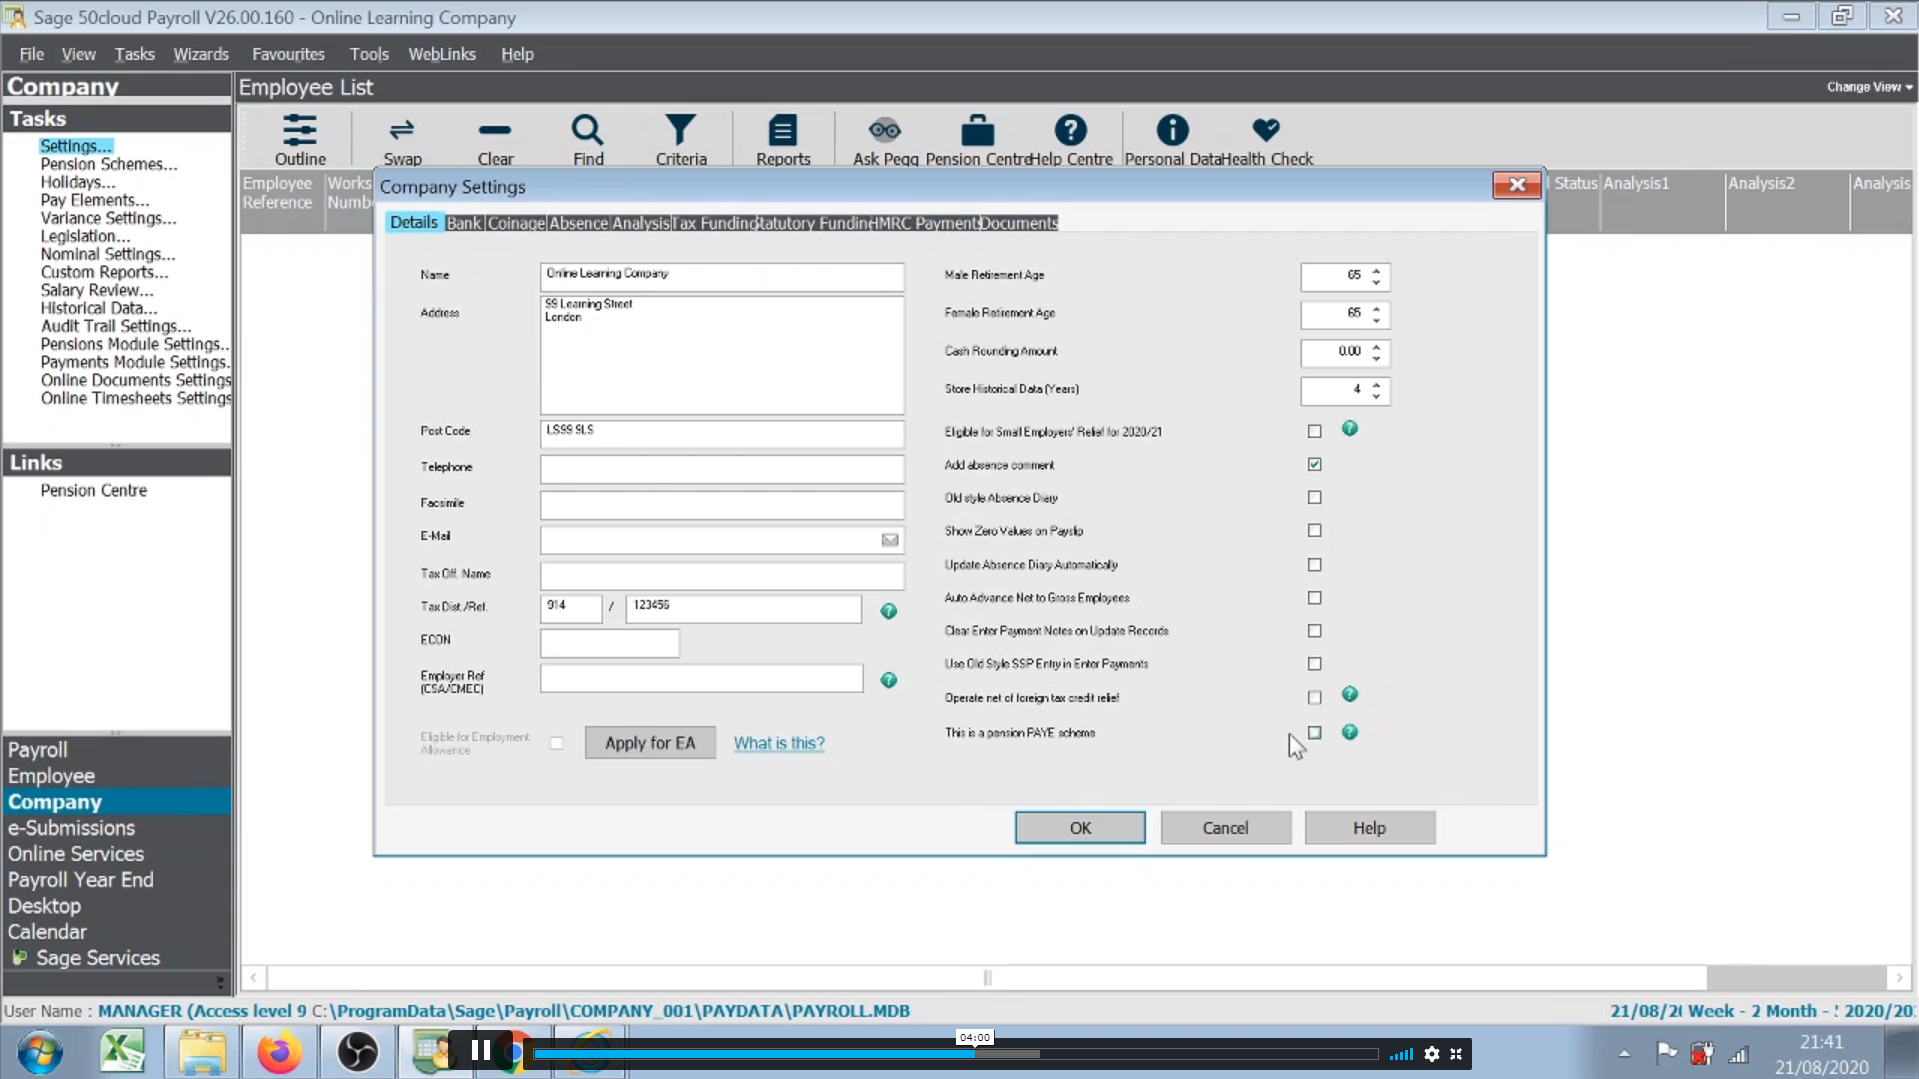Switch to the HMRC Payments tab

click(x=924, y=223)
